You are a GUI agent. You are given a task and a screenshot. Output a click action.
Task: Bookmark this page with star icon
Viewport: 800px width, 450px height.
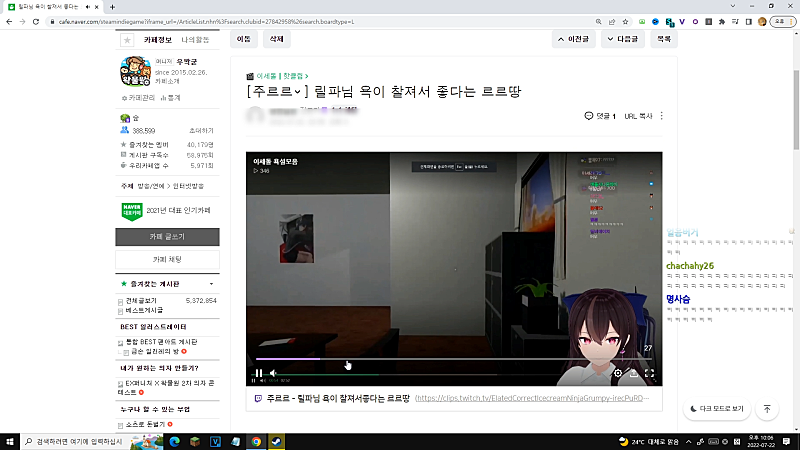click(625, 22)
